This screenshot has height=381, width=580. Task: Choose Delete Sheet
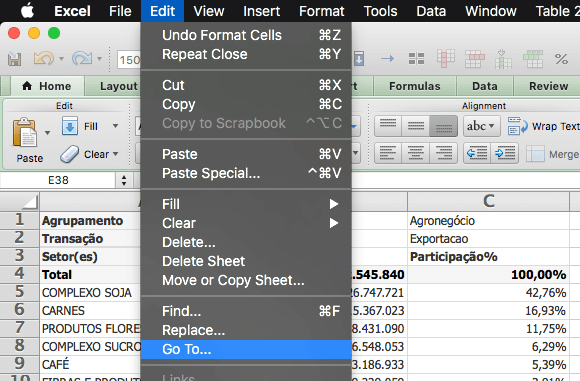pos(246,261)
